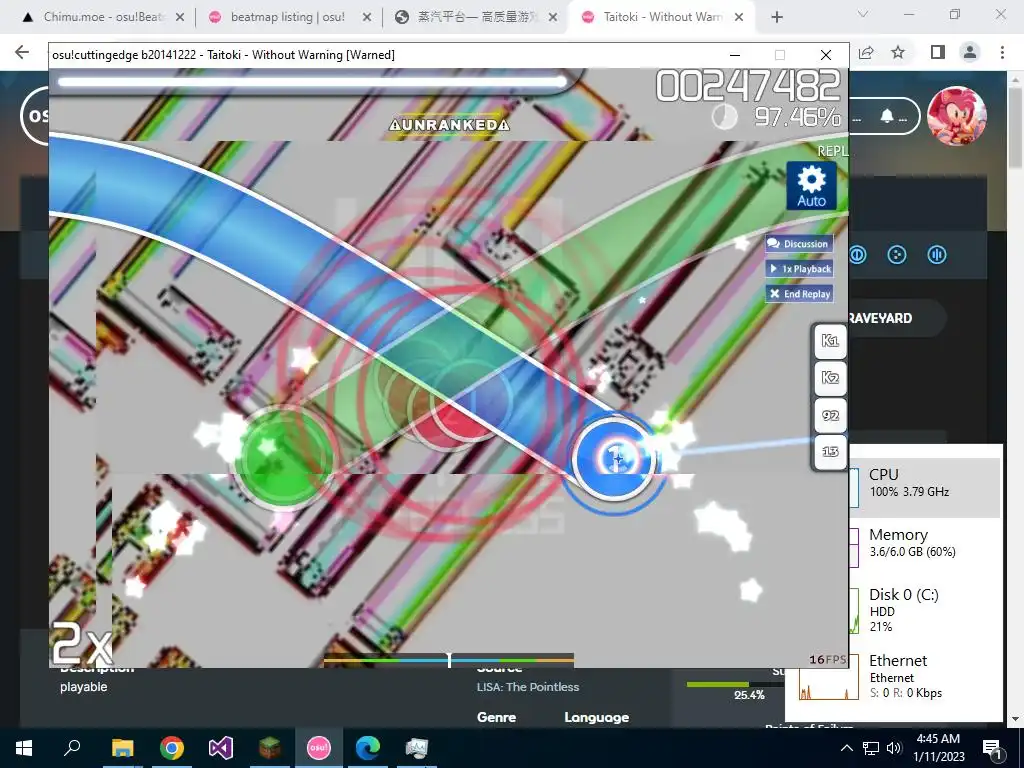
Task: Click the Auto mod gear icon
Action: coord(811,186)
